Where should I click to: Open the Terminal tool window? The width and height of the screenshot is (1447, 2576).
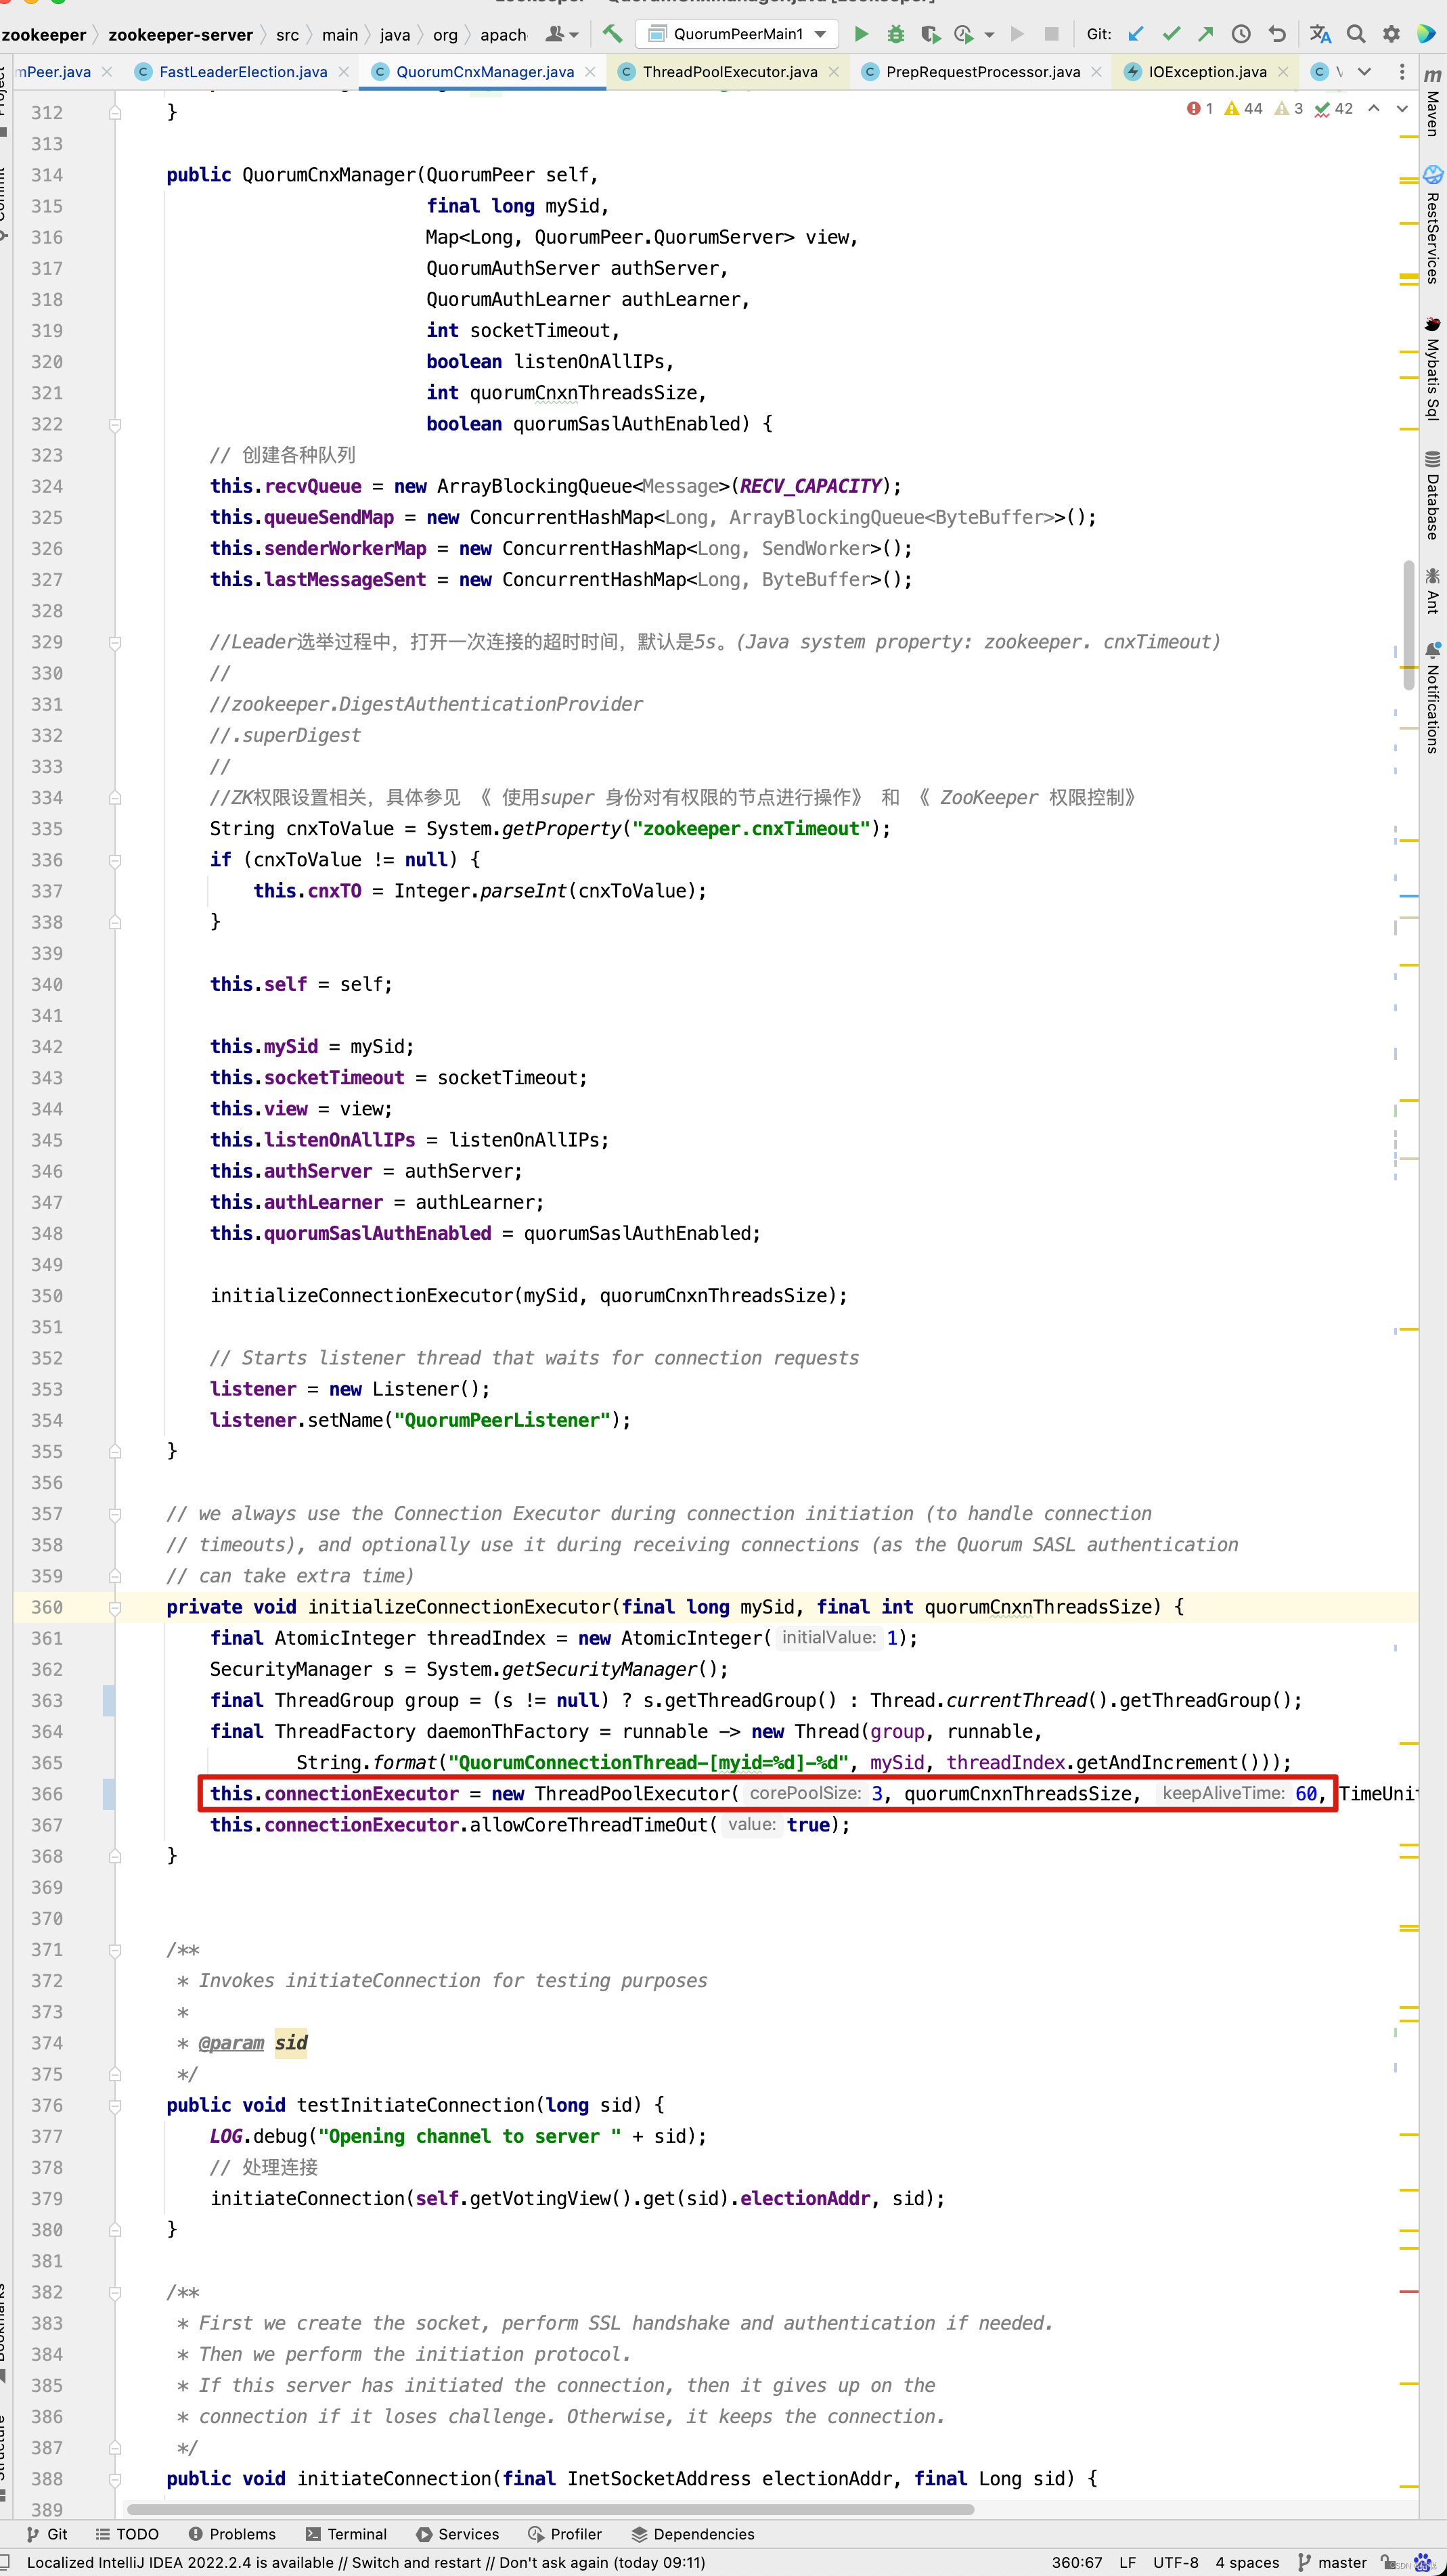[x=346, y=2534]
